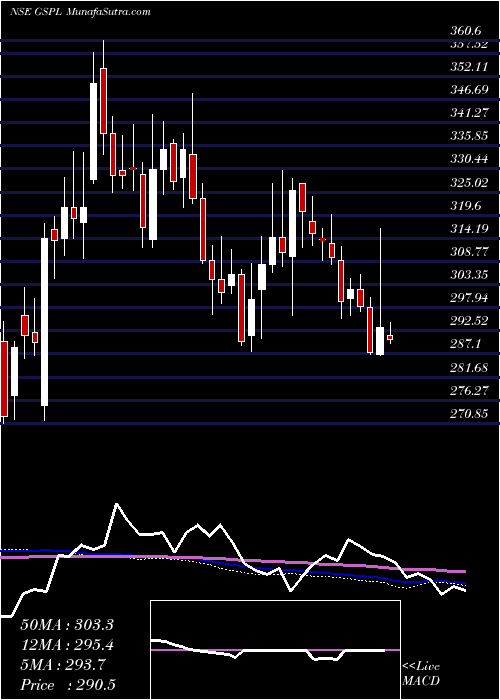Click the 281.68 price axis label
The image size is (500, 700).
(468, 368)
